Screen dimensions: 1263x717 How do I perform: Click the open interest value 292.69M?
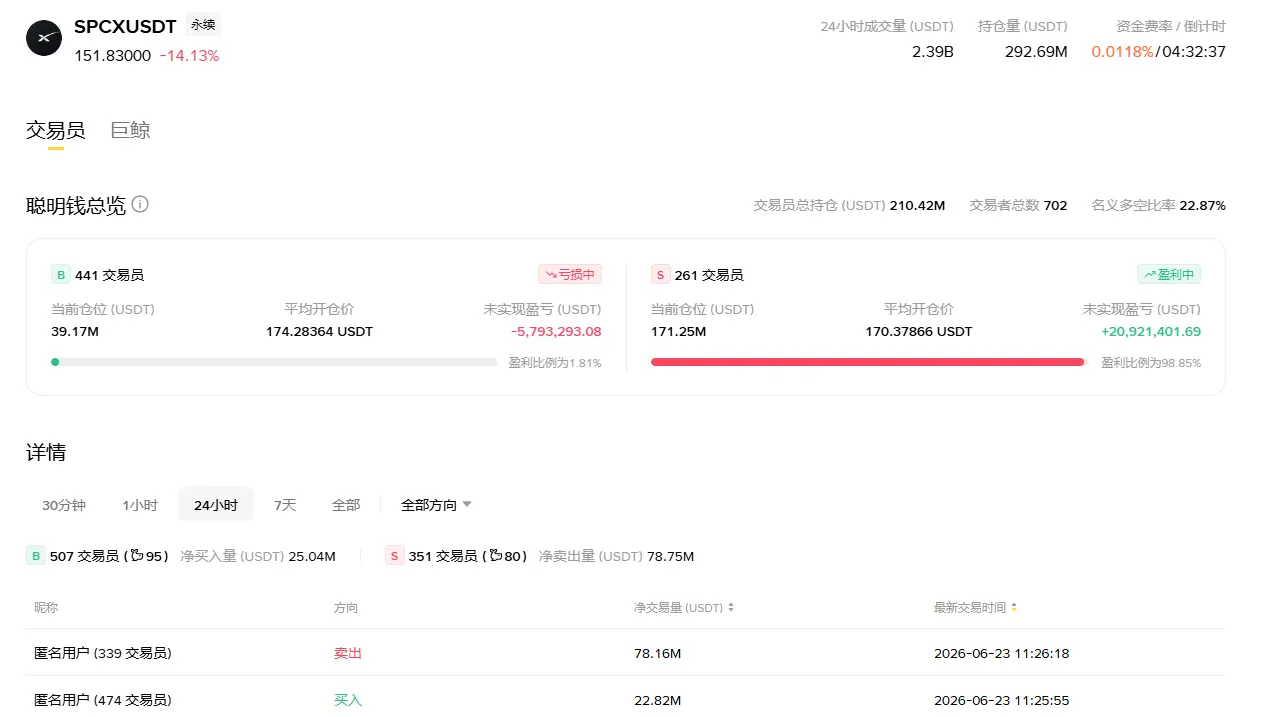click(x=1036, y=51)
